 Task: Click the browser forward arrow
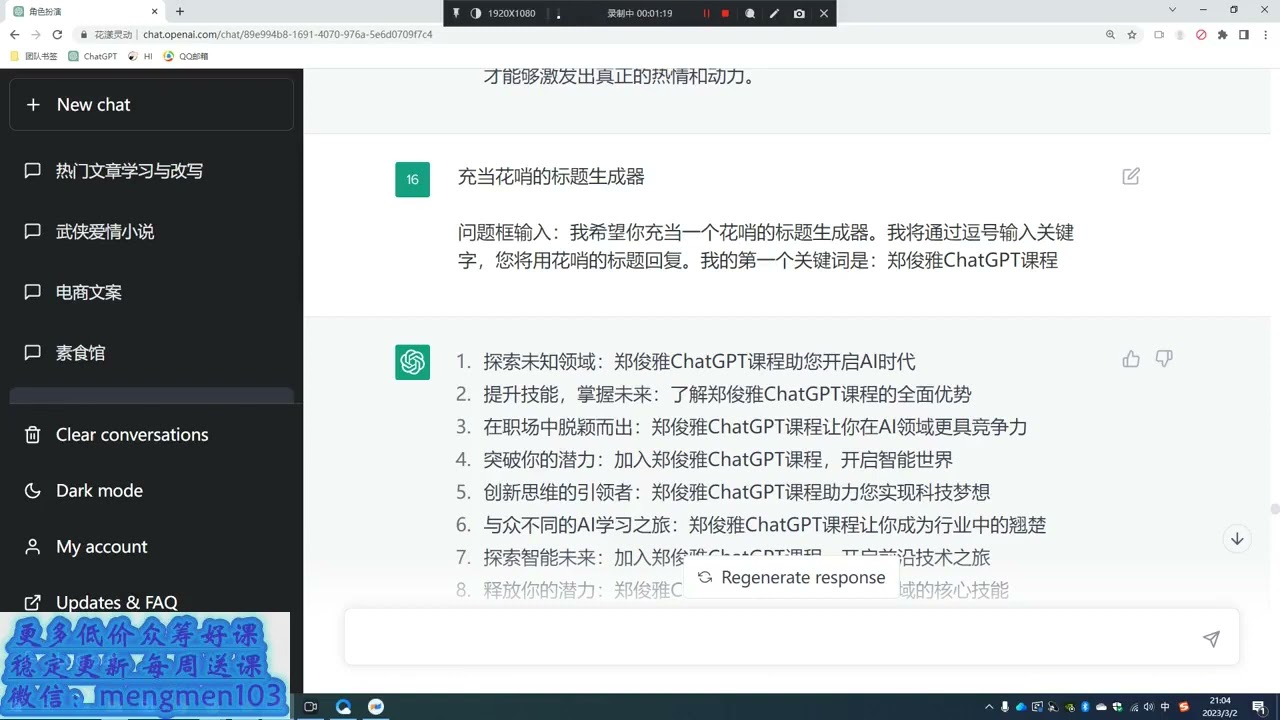click(x=36, y=34)
